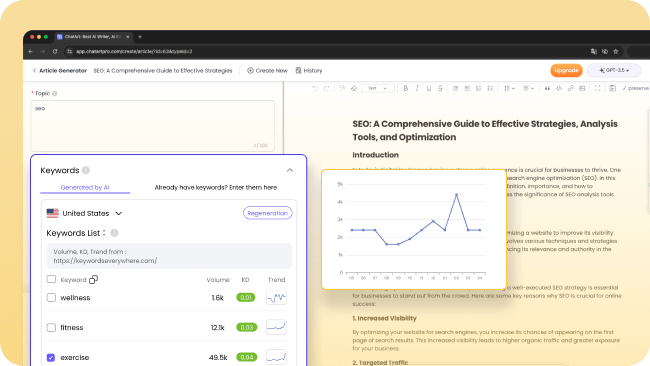650x366 pixels.
Task: Click Create New
Action: tap(267, 70)
